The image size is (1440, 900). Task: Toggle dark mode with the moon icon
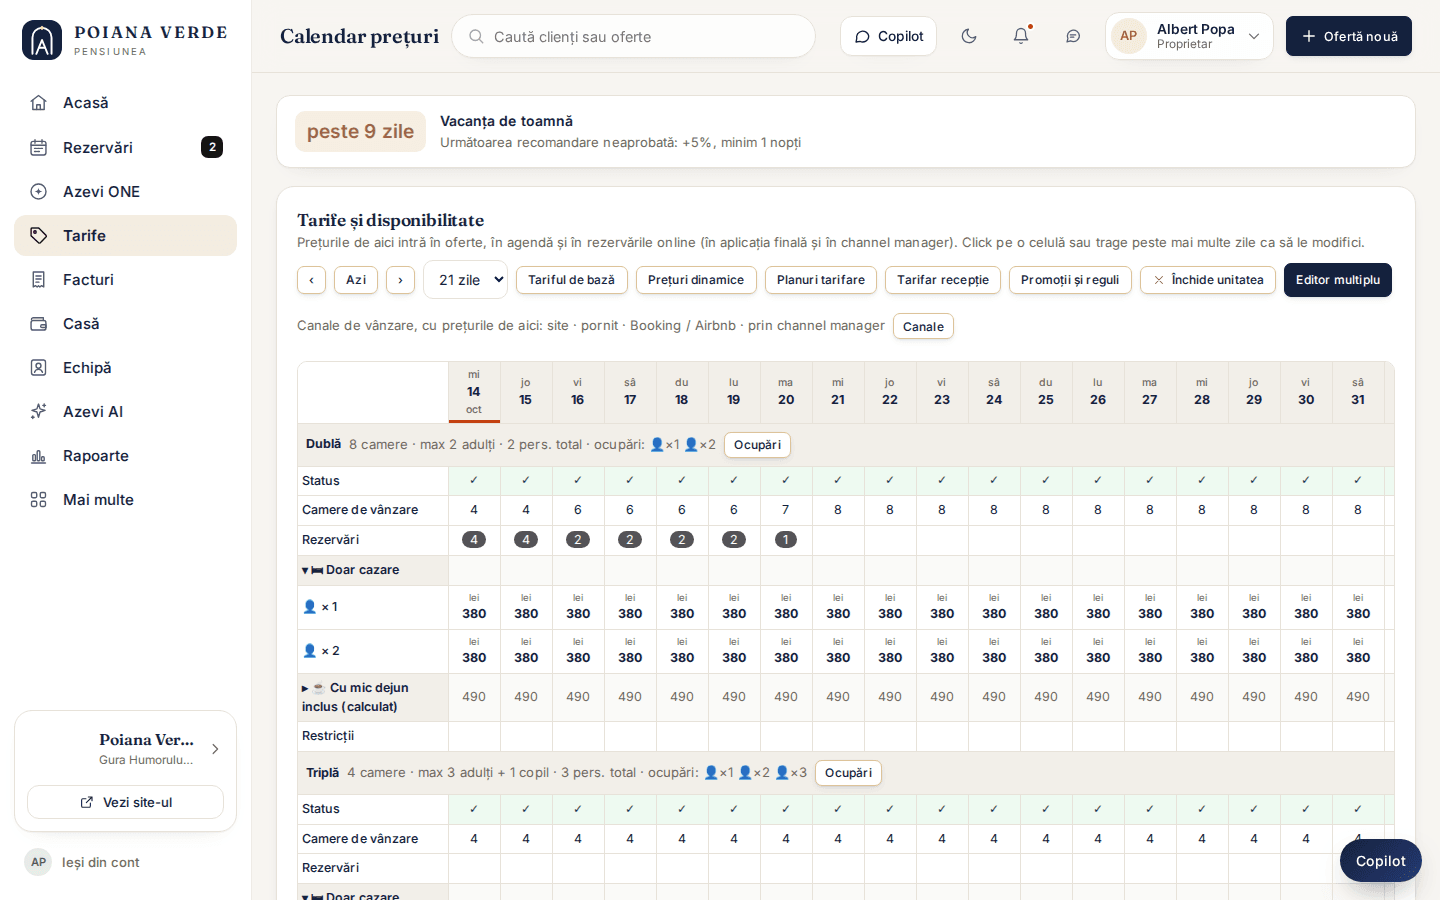click(x=969, y=36)
